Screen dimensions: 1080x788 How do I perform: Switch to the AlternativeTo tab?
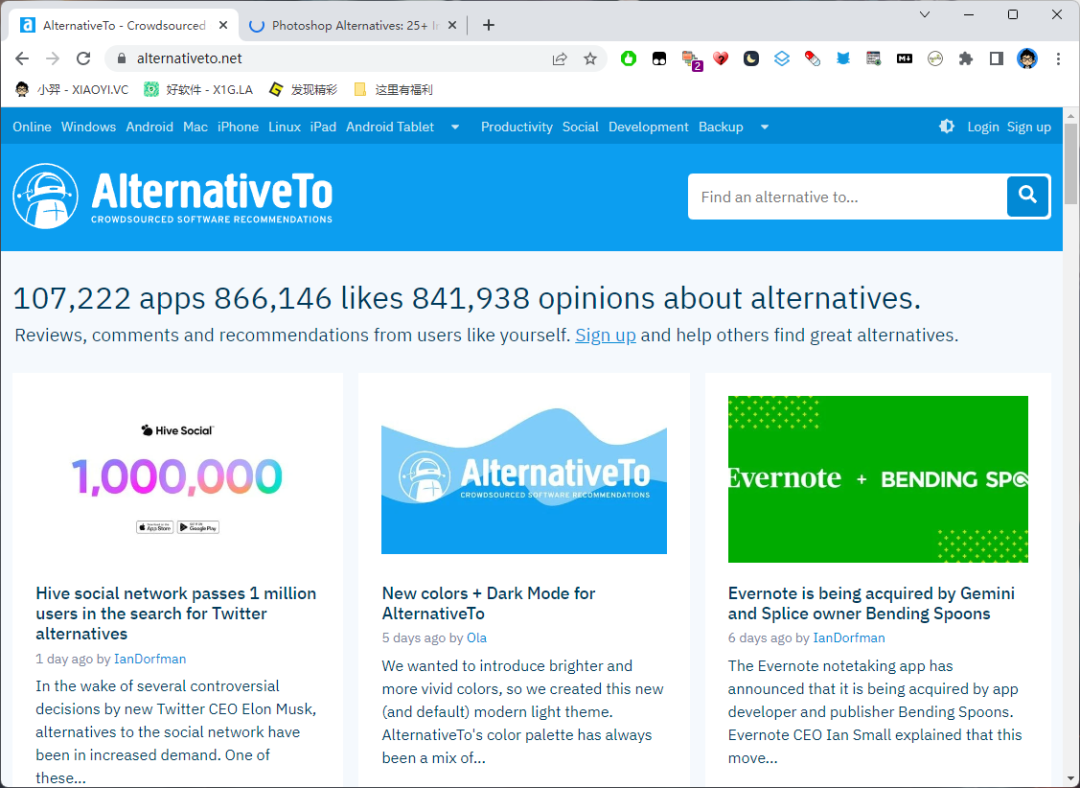point(124,25)
